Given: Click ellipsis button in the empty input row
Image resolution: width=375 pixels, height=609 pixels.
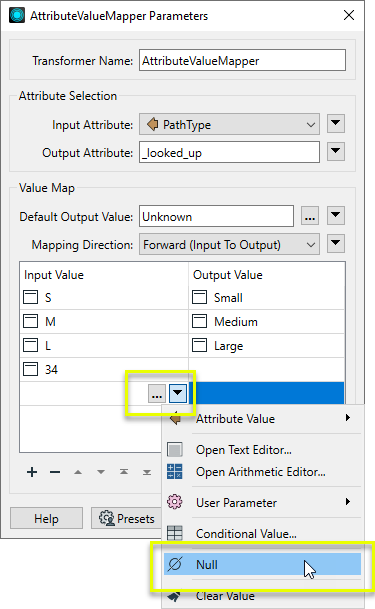Looking at the screenshot, I should point(157,393).
